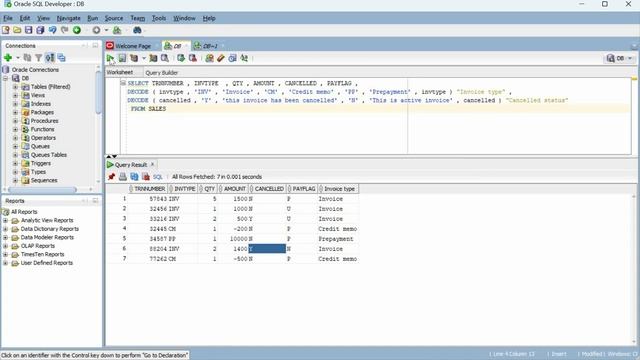Click the Redo arrow icon
This screenshot has width=640, height=360.
tap(64, 30)
